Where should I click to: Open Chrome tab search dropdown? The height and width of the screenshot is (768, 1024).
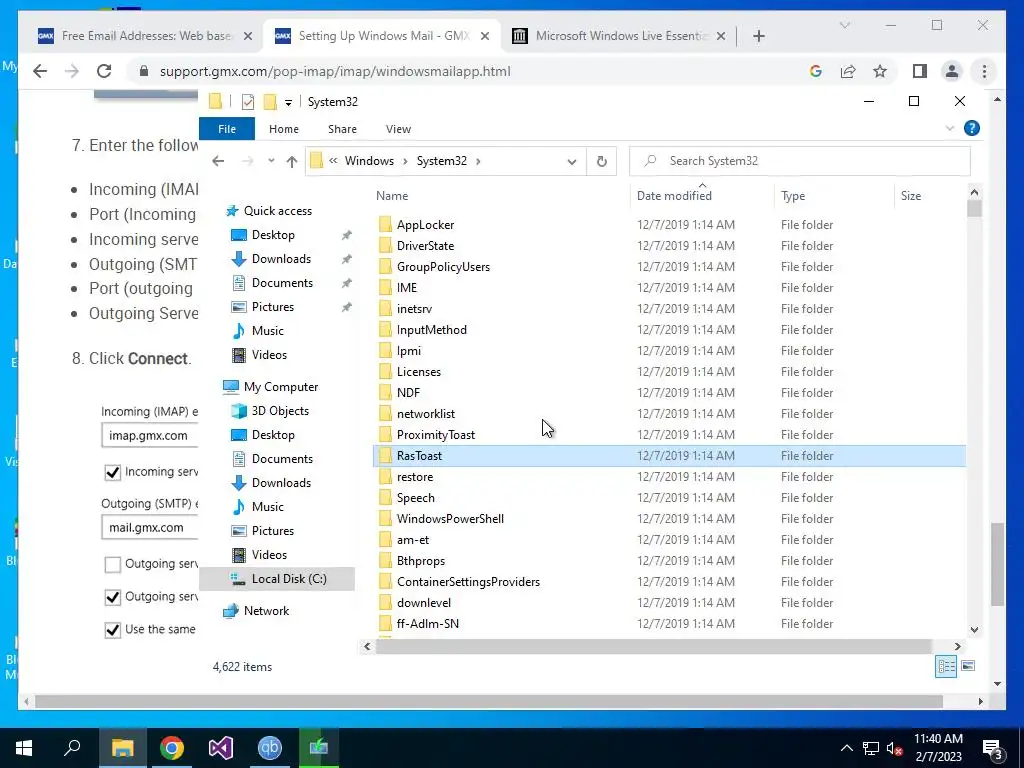pyautogui.click(x=844, y=25)
